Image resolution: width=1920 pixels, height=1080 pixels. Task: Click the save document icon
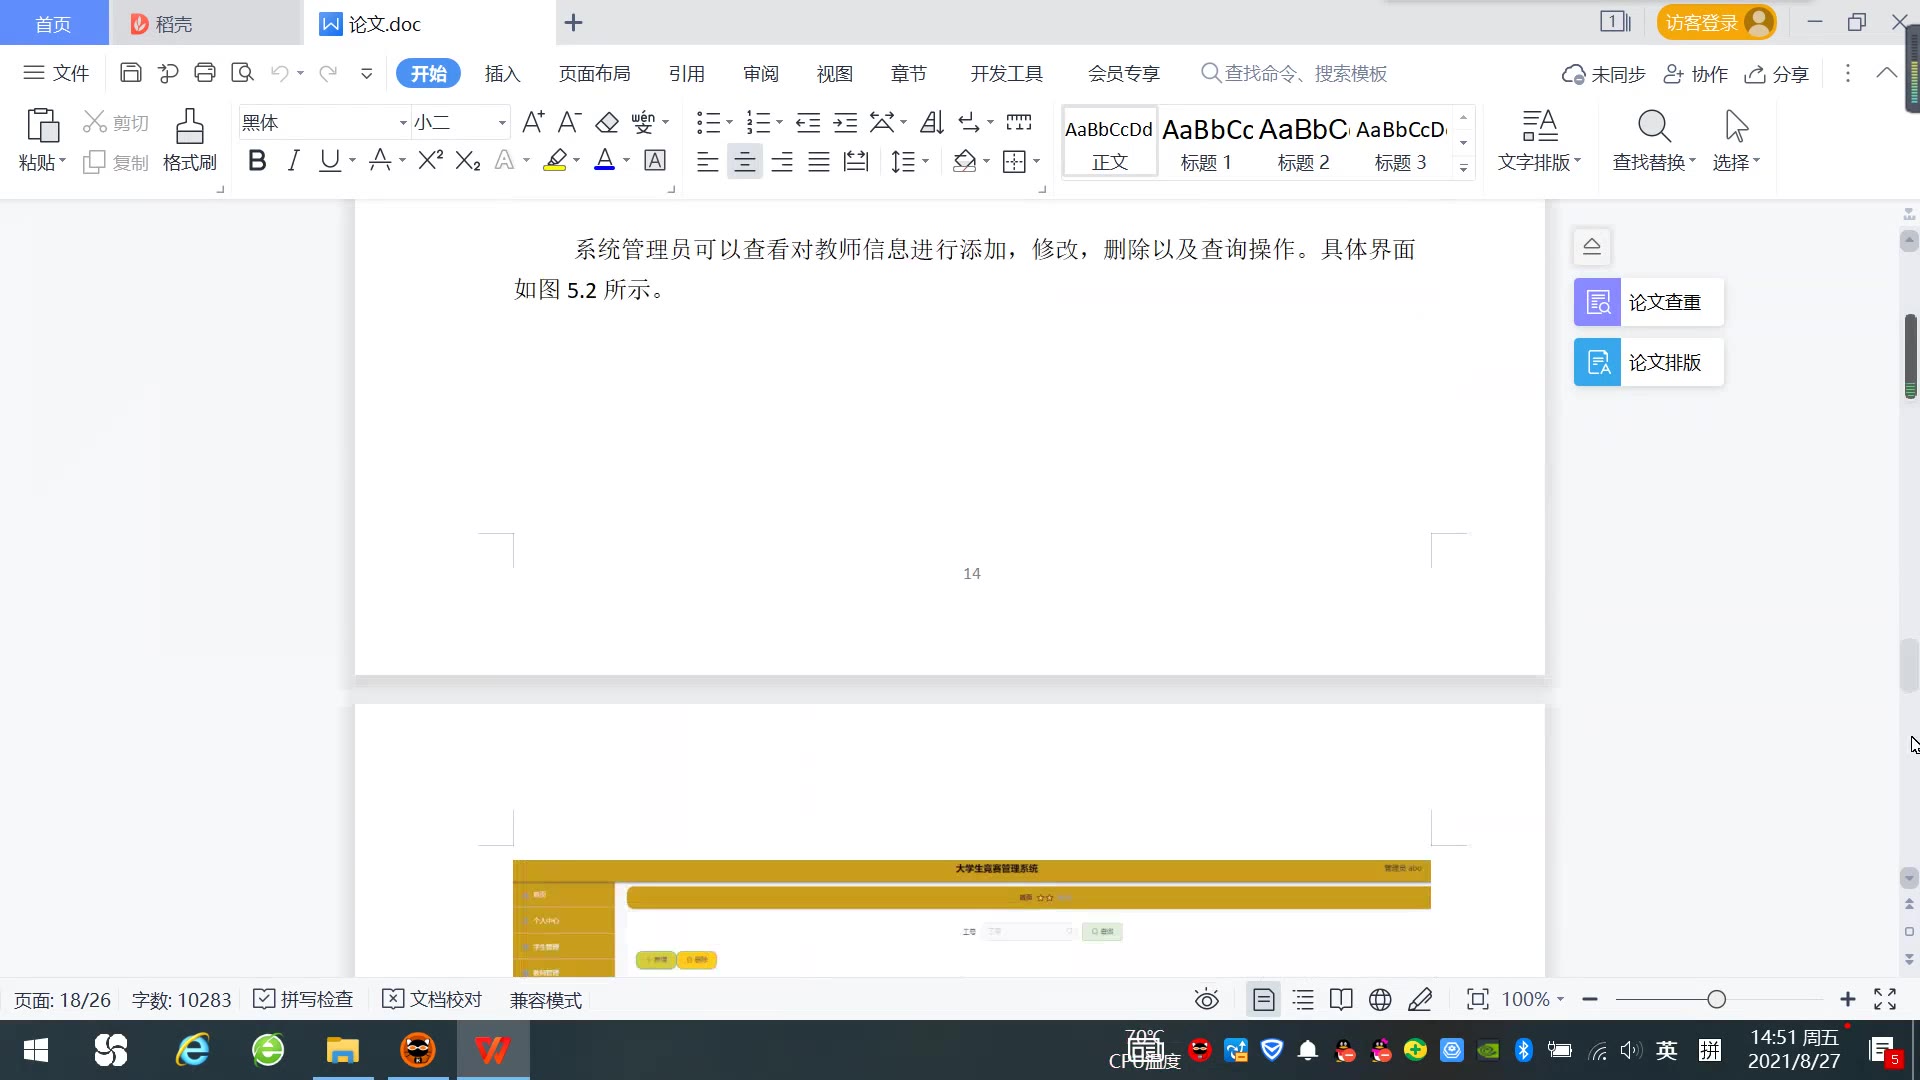tap(130, 73)
